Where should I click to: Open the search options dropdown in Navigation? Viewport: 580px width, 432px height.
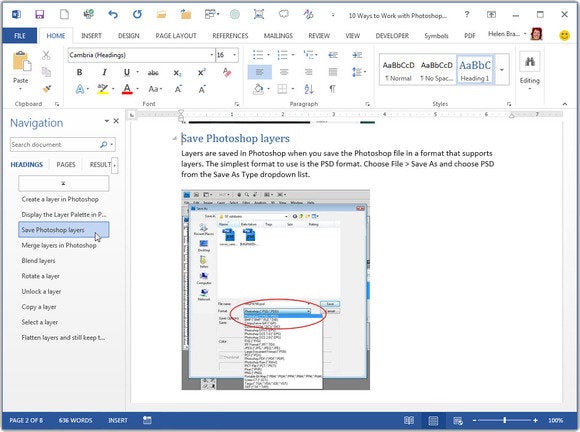(x=112, y=145)
